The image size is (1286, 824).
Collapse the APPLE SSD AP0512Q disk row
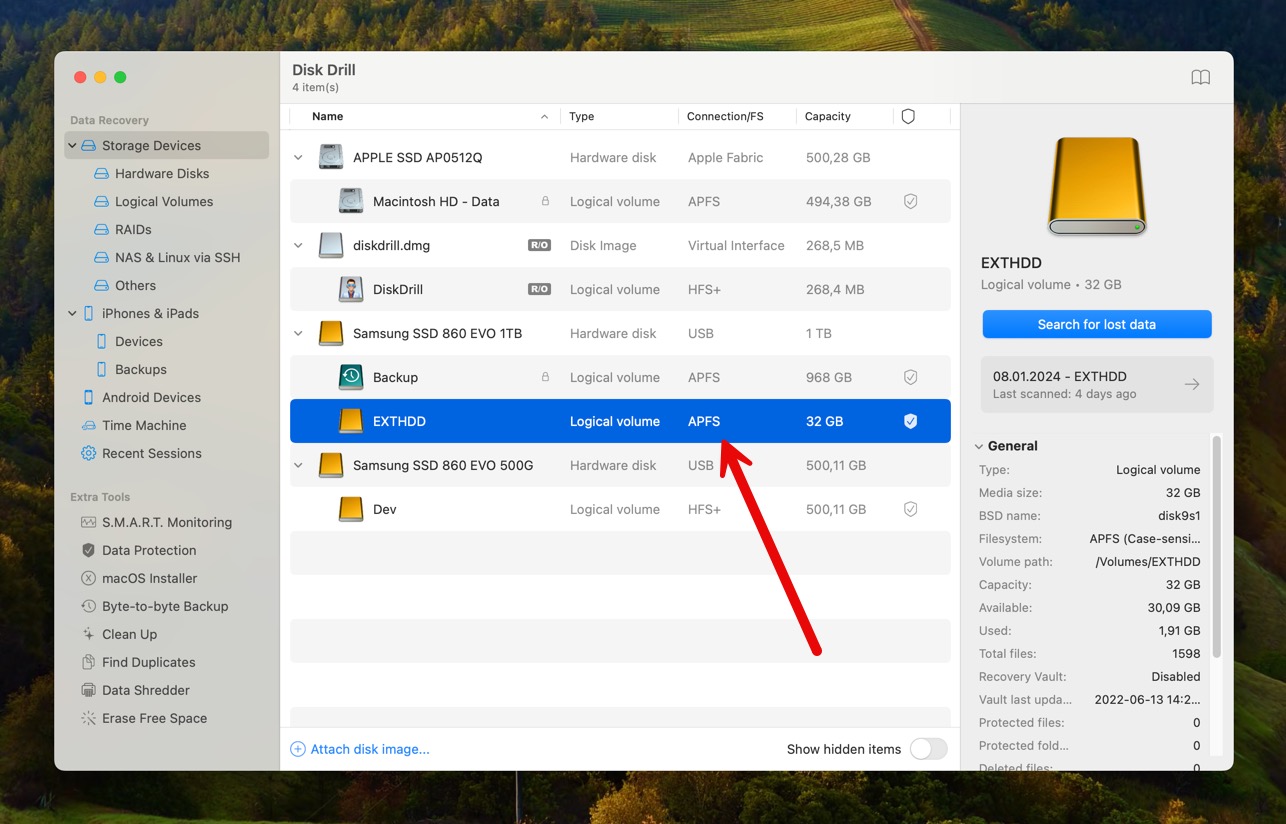coord(298,158)
